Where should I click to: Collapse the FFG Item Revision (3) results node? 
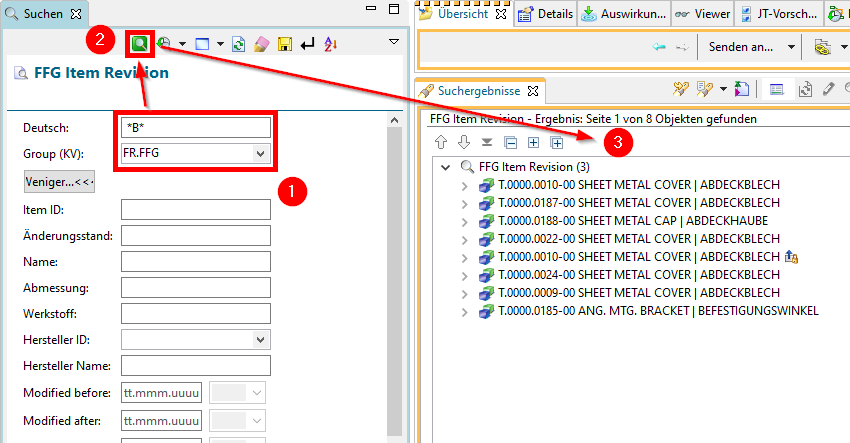[x=445, y=167]
